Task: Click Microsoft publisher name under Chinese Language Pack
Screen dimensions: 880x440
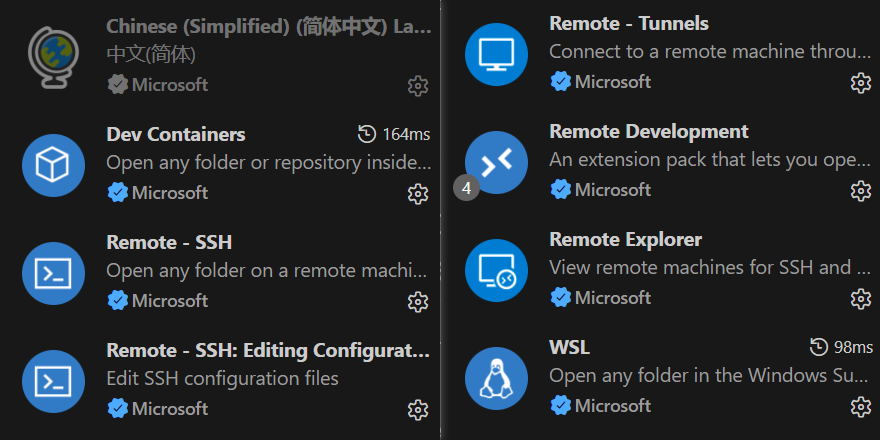Action: click(170, 85)
